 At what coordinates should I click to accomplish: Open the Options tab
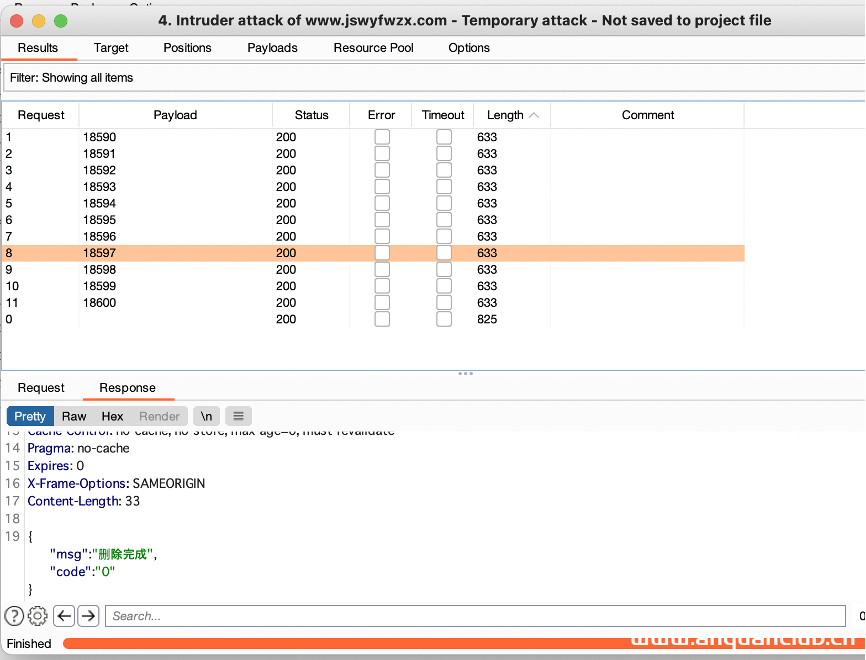(x=469, y=47)
